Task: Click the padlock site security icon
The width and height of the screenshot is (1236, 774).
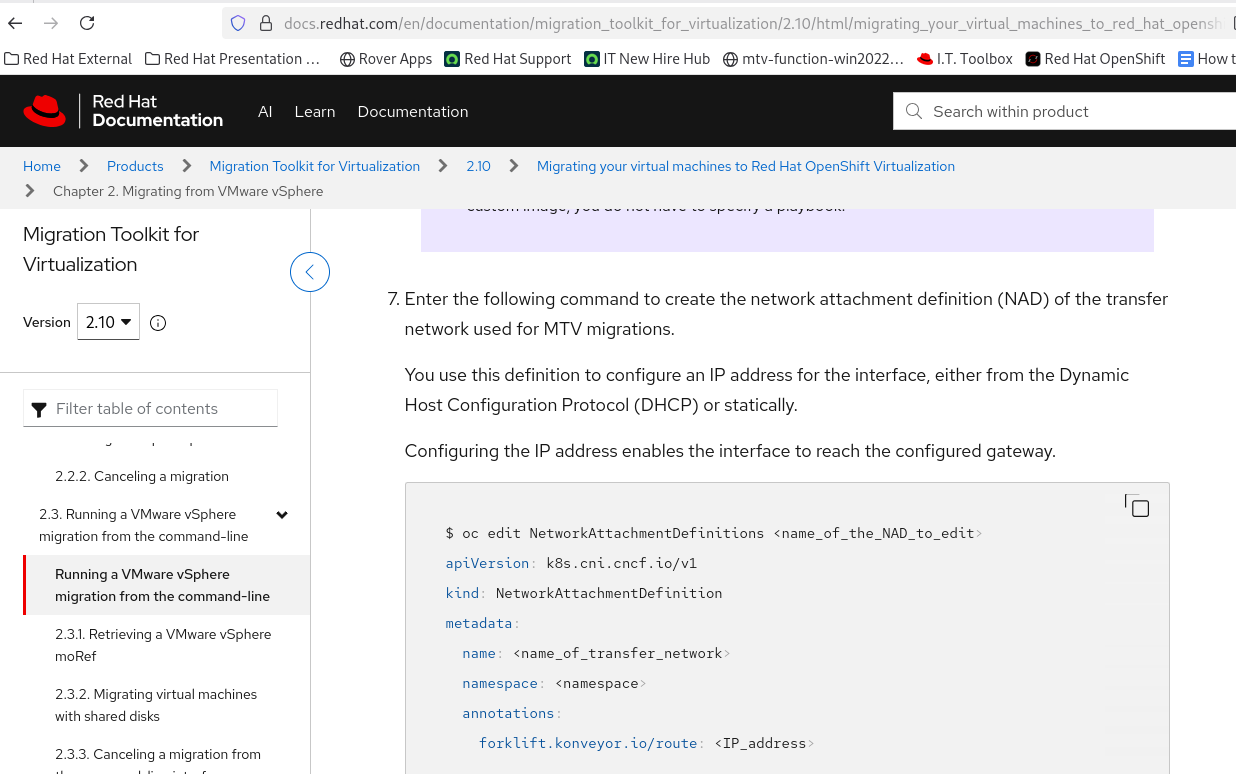Action: point(265,23)
